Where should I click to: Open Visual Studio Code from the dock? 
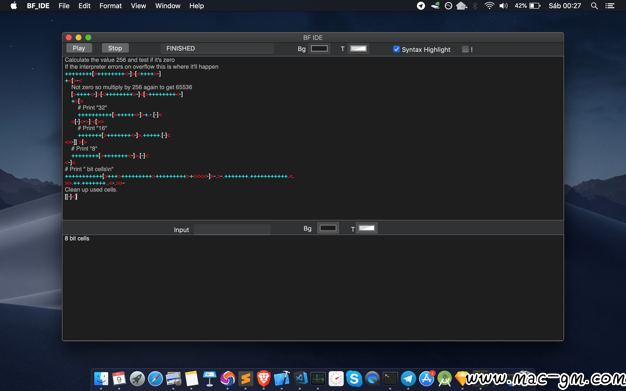coord(300,378)
